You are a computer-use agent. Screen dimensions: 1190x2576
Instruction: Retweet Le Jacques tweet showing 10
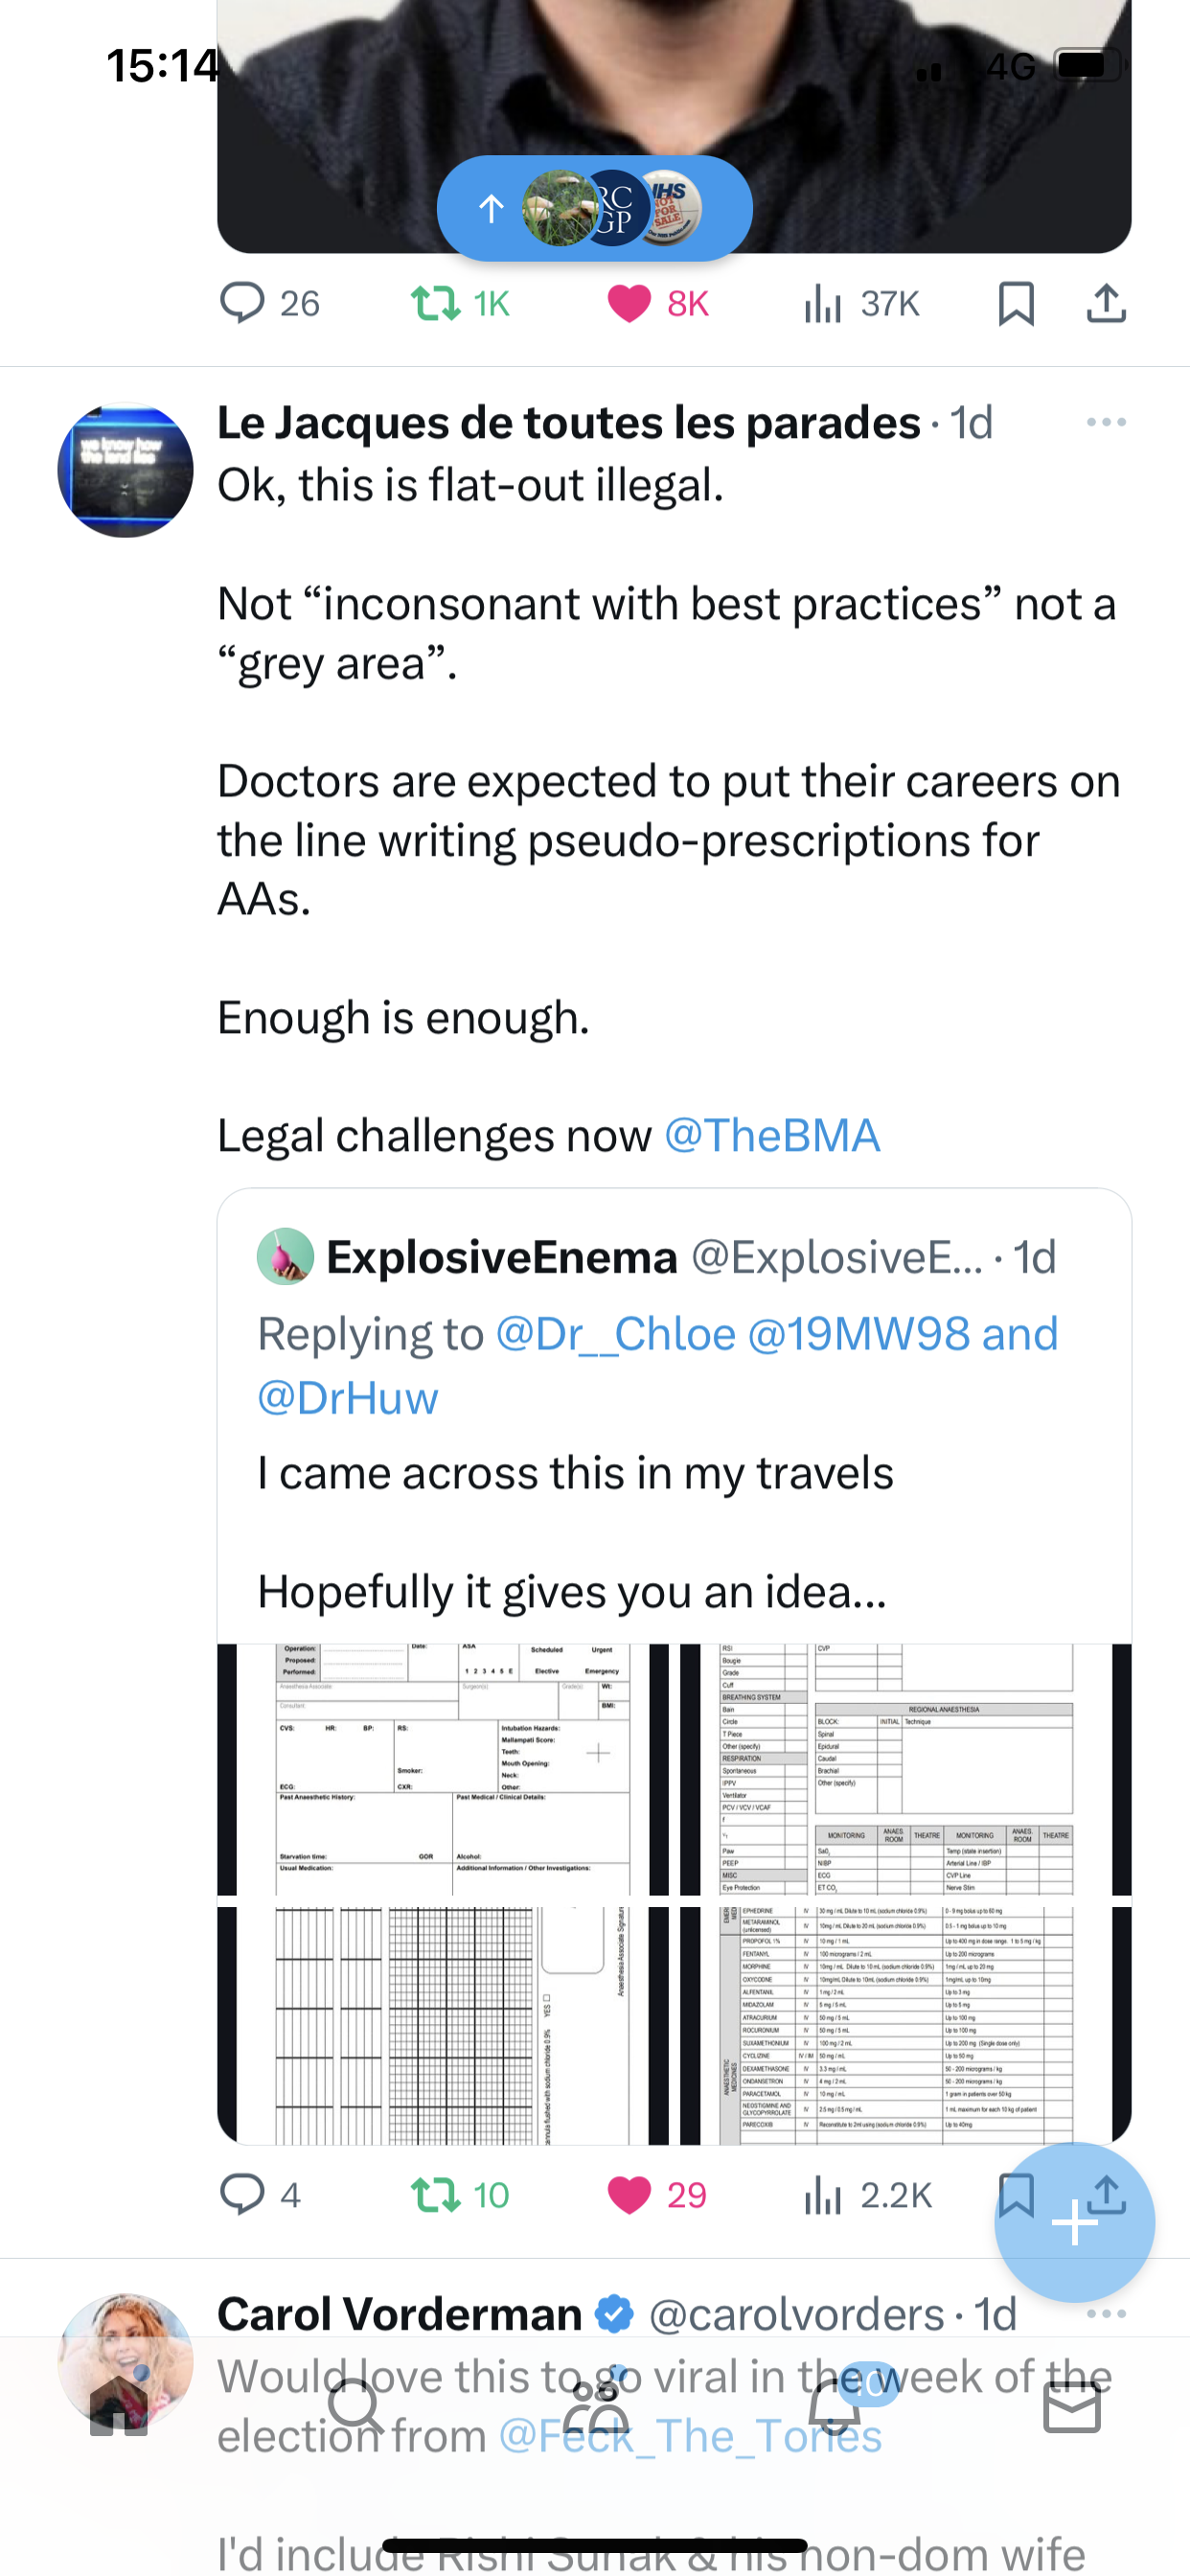460,2194
